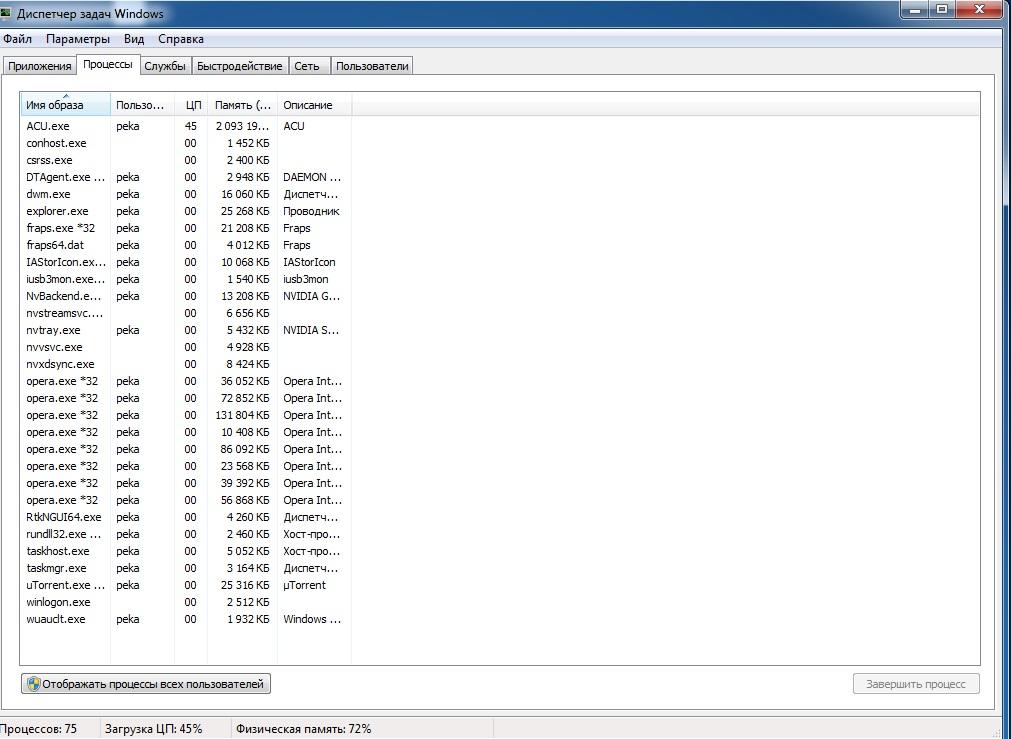The height and width of the screenshot is (739, 1011).
Task: Click the Task Manager title bar icon
Action: [6, 13]
